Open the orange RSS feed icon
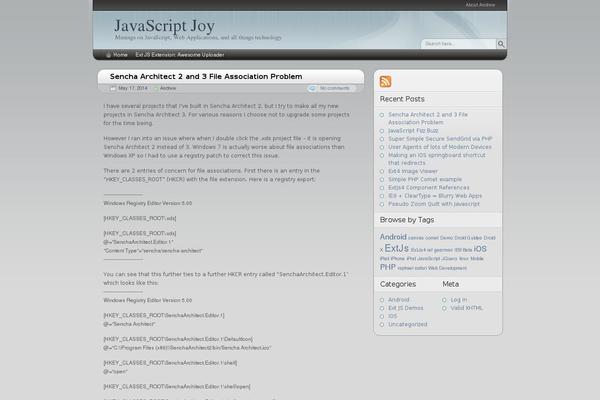Viewport: 600px width, 400px height. click(385, 82)
